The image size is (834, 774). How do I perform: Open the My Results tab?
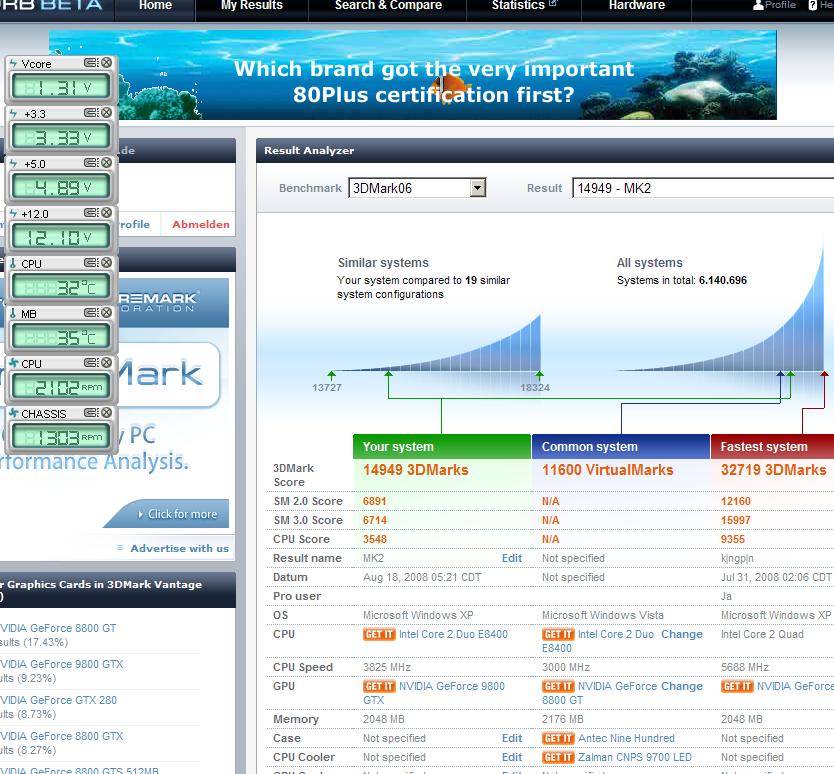coord(252,6)
